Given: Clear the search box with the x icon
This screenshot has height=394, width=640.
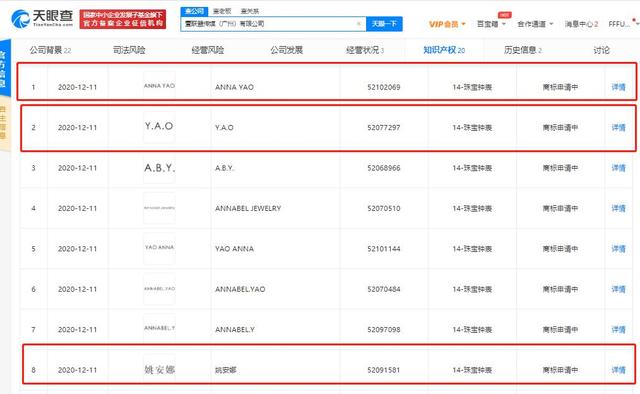Looking at the screenshot, I should [359, 24].
